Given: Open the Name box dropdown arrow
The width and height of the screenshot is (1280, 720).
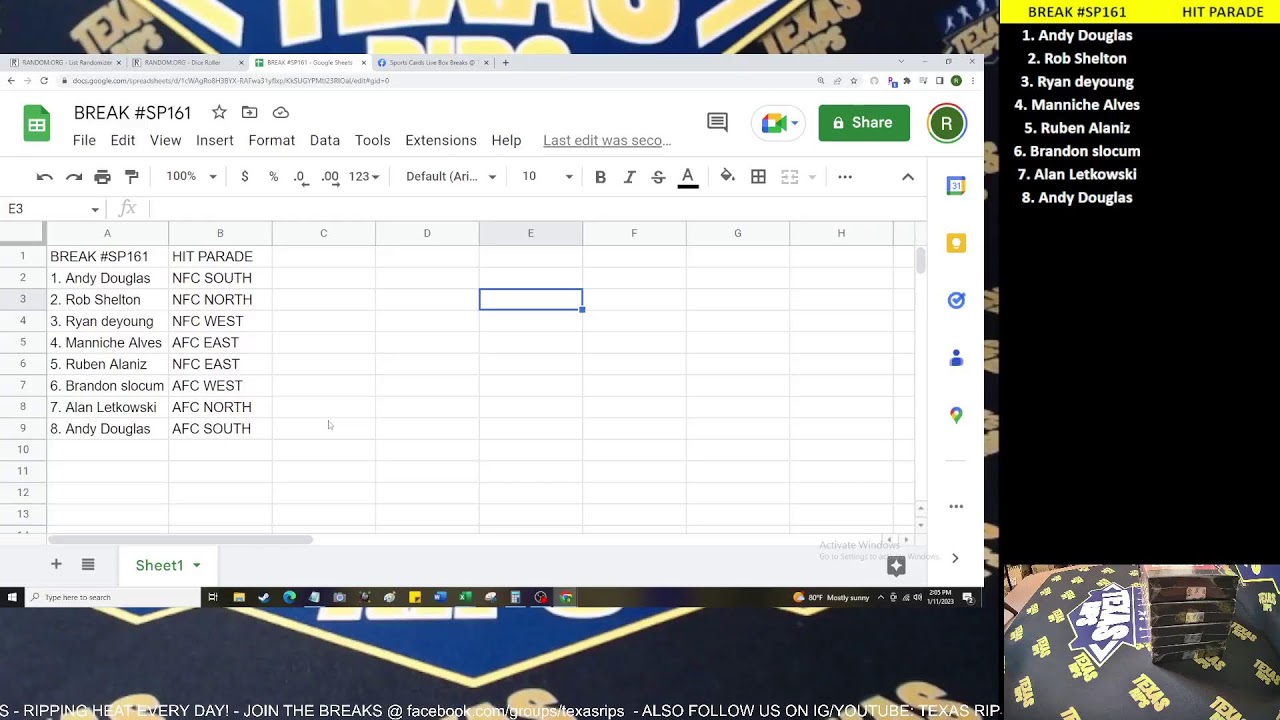Looking at the screenshot, I should point(95,209).
